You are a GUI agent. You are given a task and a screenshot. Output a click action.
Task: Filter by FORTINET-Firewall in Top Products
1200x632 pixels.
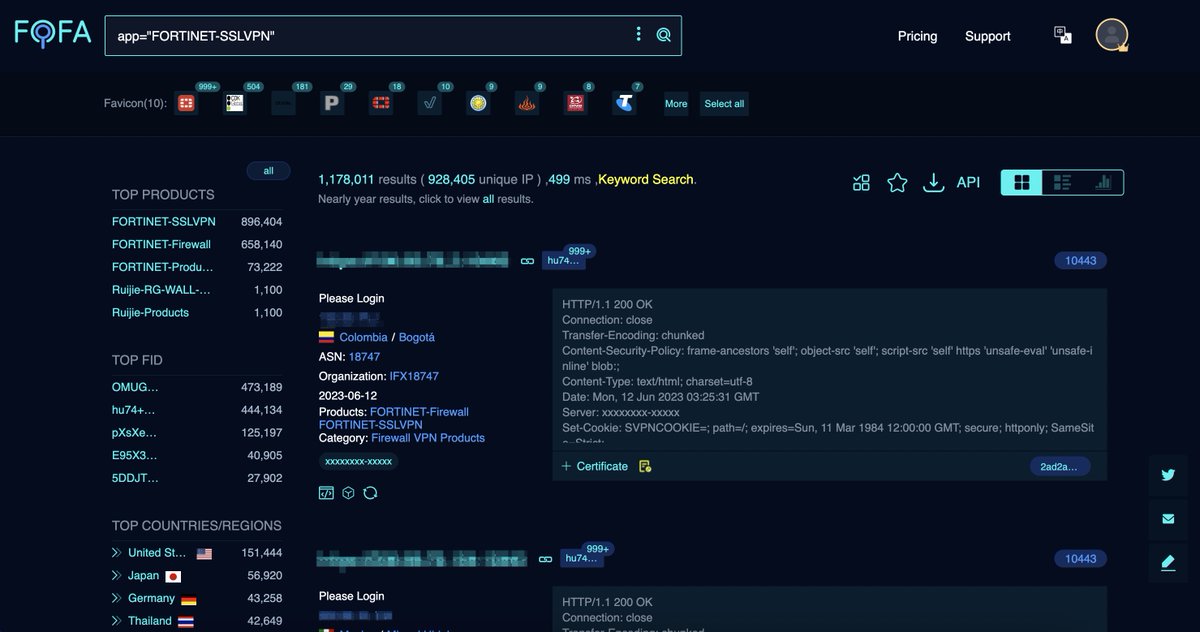[x=161, y=244]
